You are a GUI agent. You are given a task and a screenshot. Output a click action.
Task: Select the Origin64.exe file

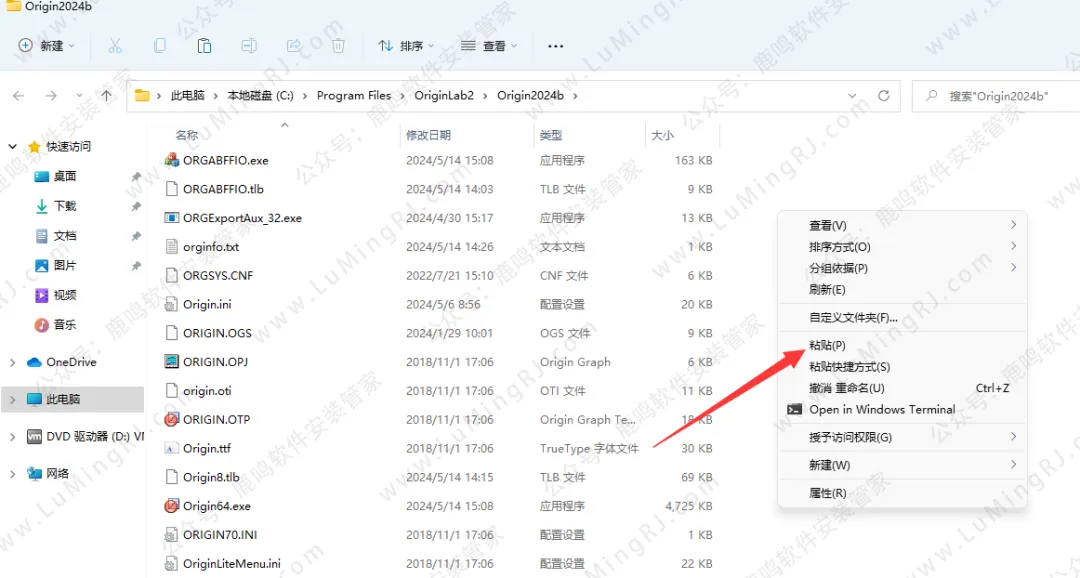[x=217, y=506]
